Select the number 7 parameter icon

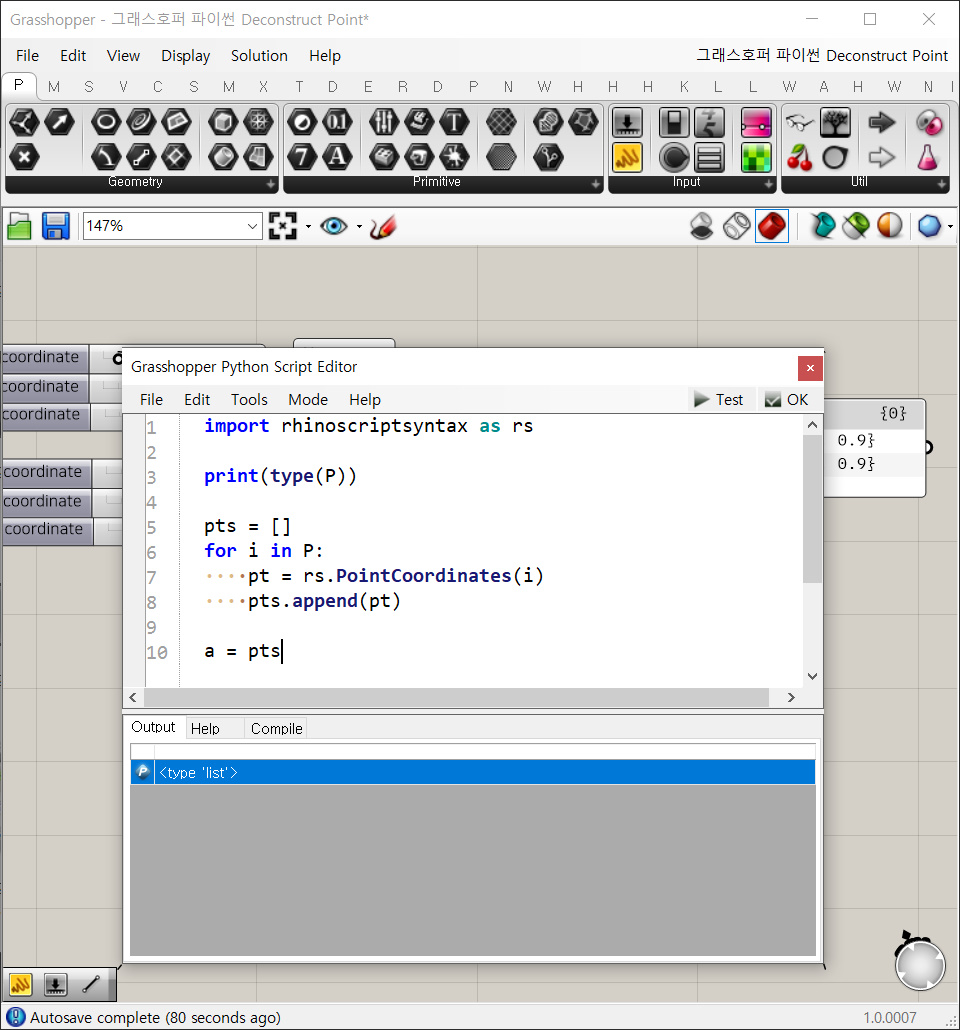(x=302, y=157)
